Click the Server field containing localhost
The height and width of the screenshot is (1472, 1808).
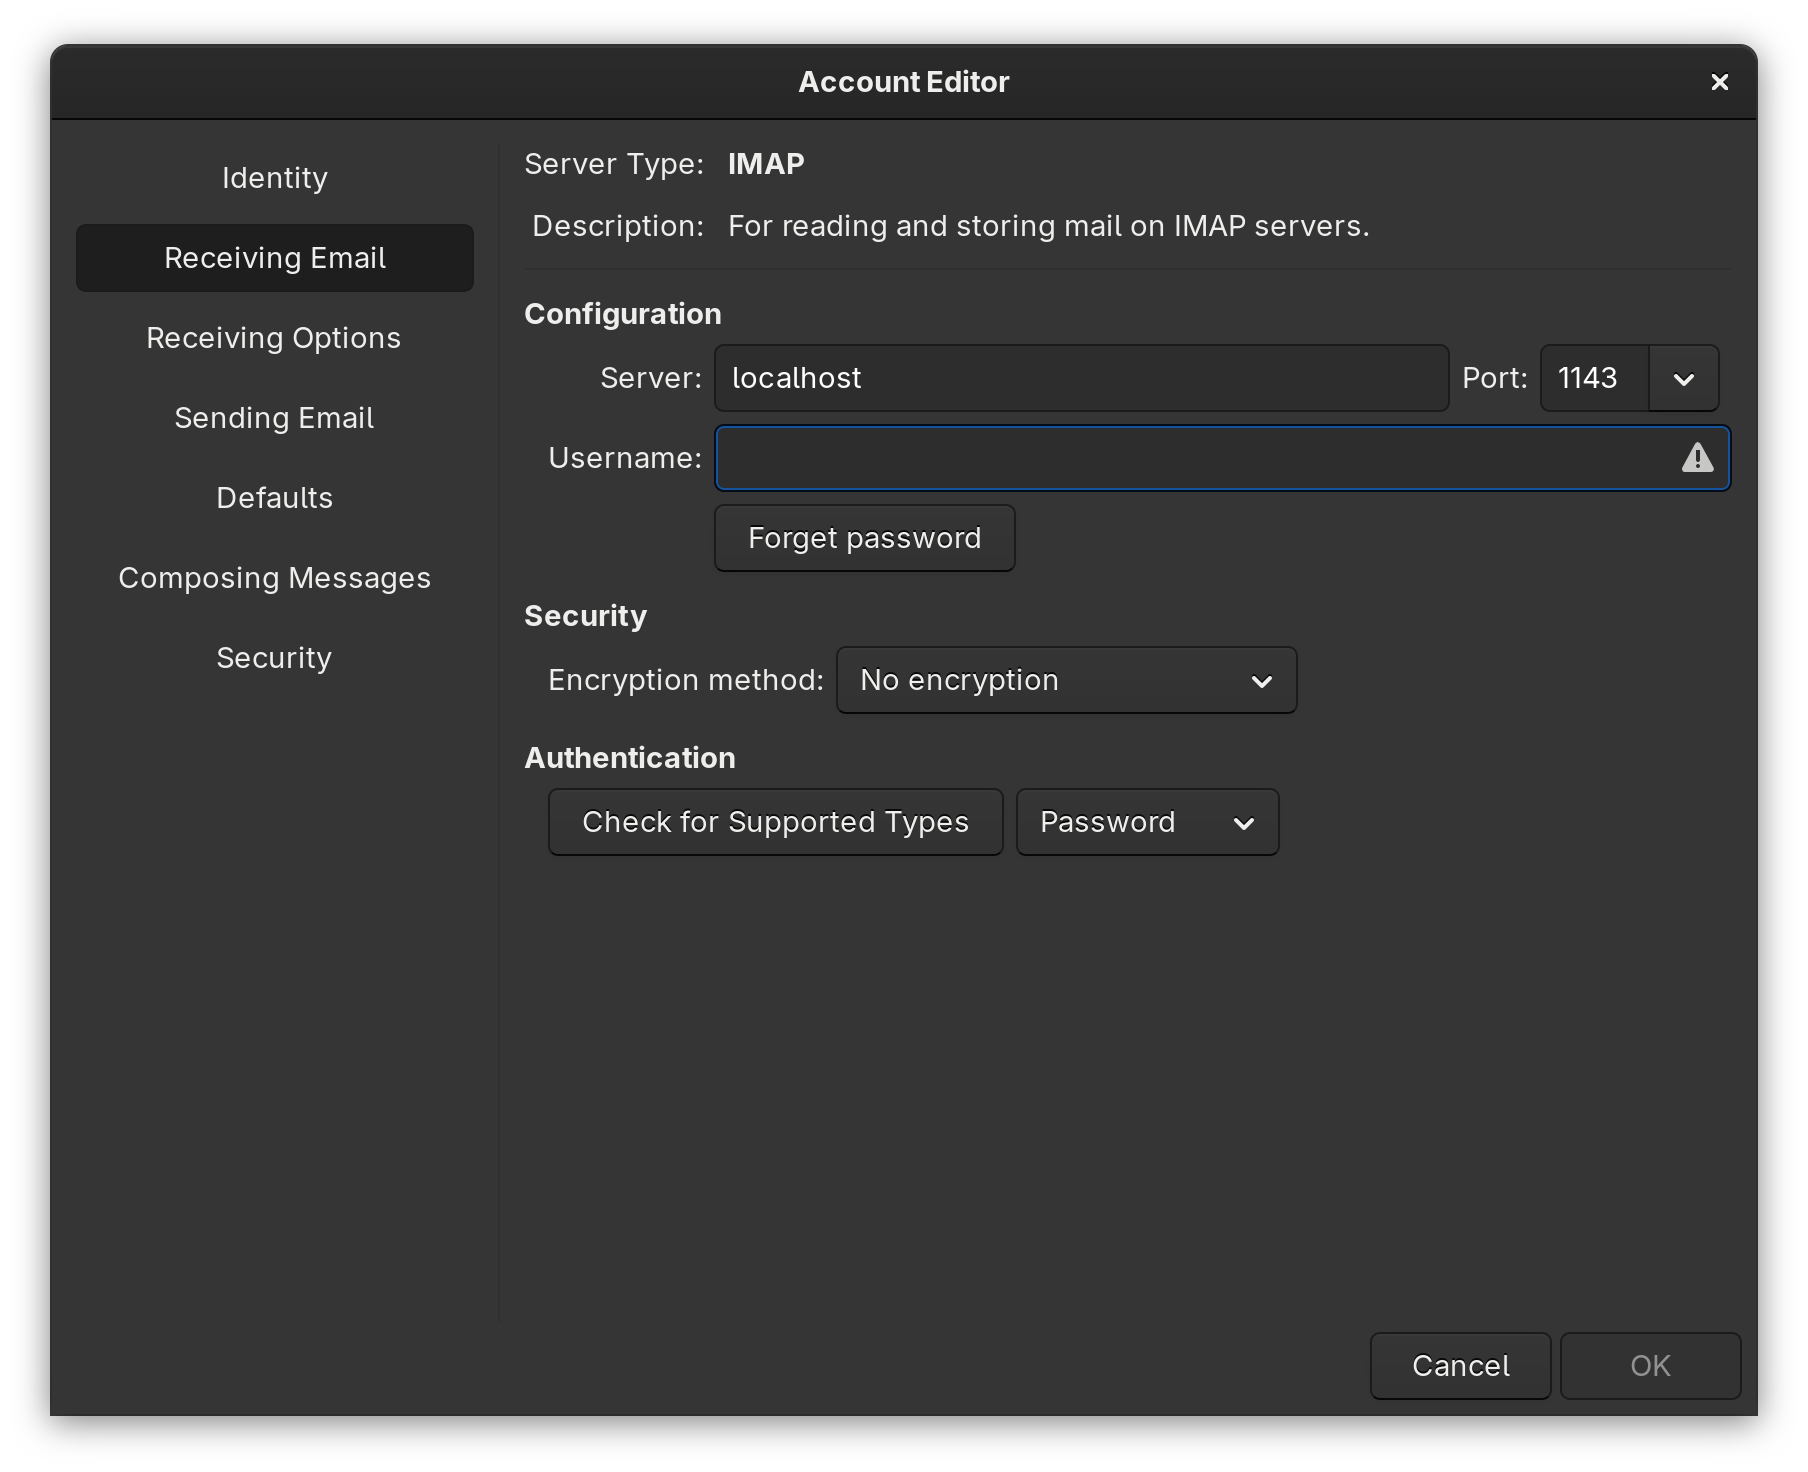point(1080,378)
